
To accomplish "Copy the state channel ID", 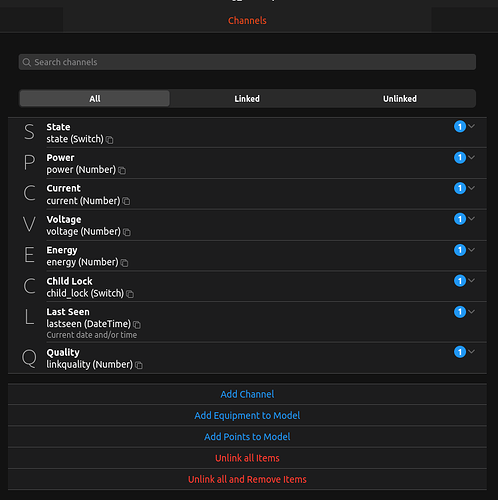I will click(110, 140).
